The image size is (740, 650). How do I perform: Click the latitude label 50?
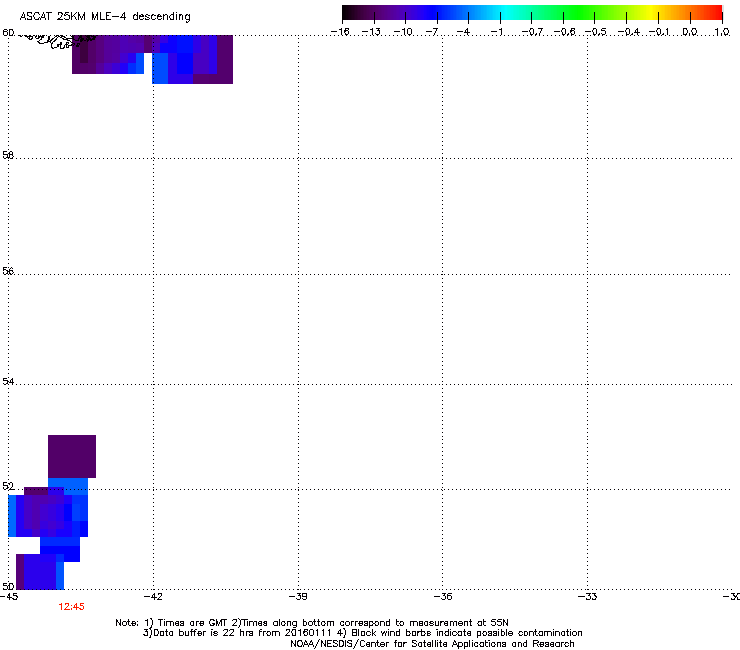tap(8, 586)
